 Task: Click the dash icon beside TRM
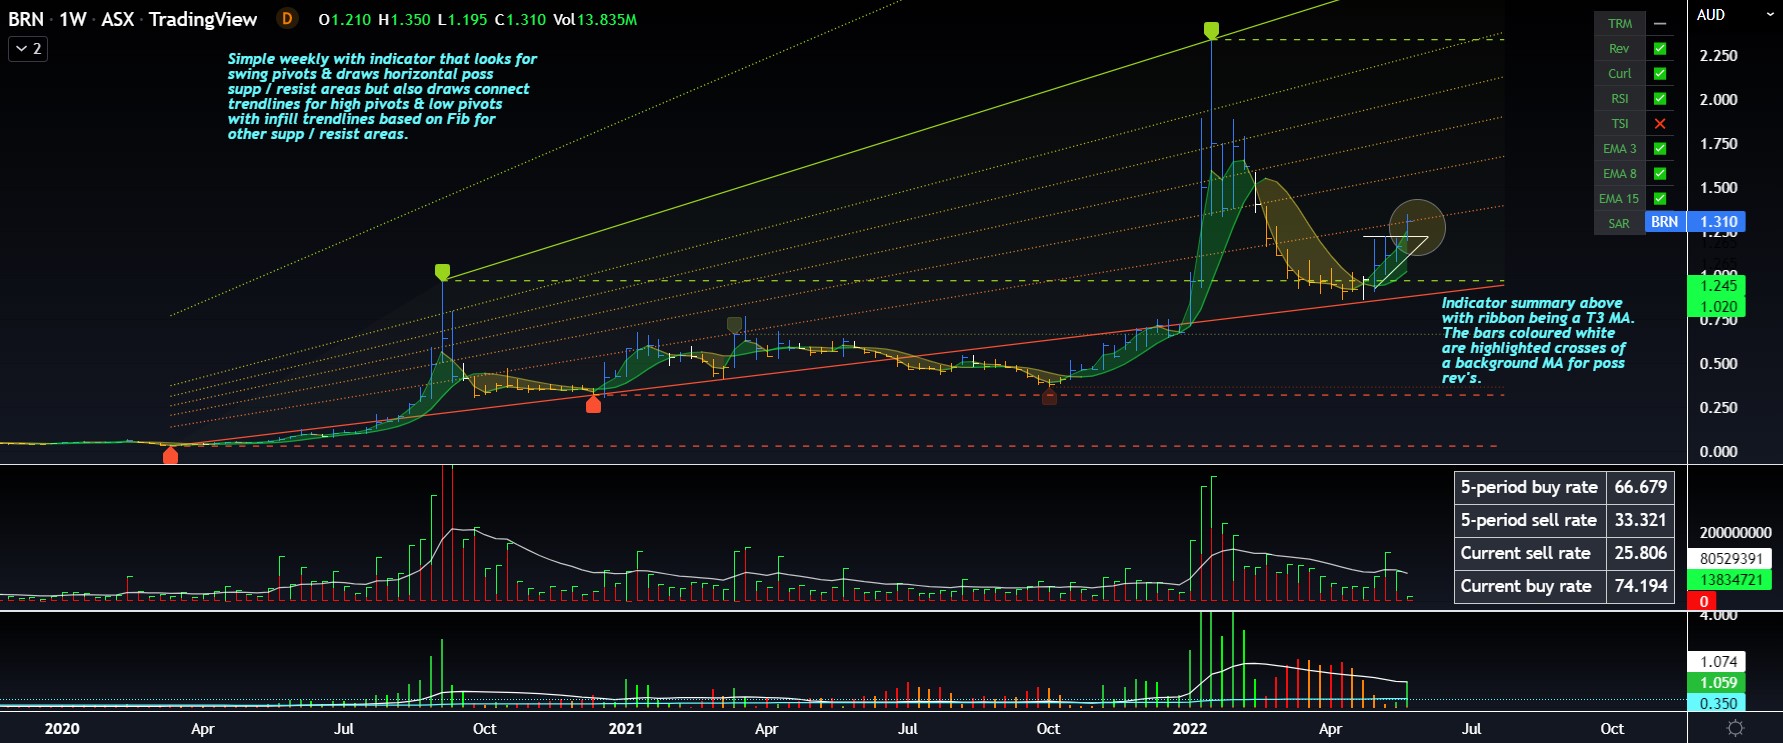click(1660, 24)
